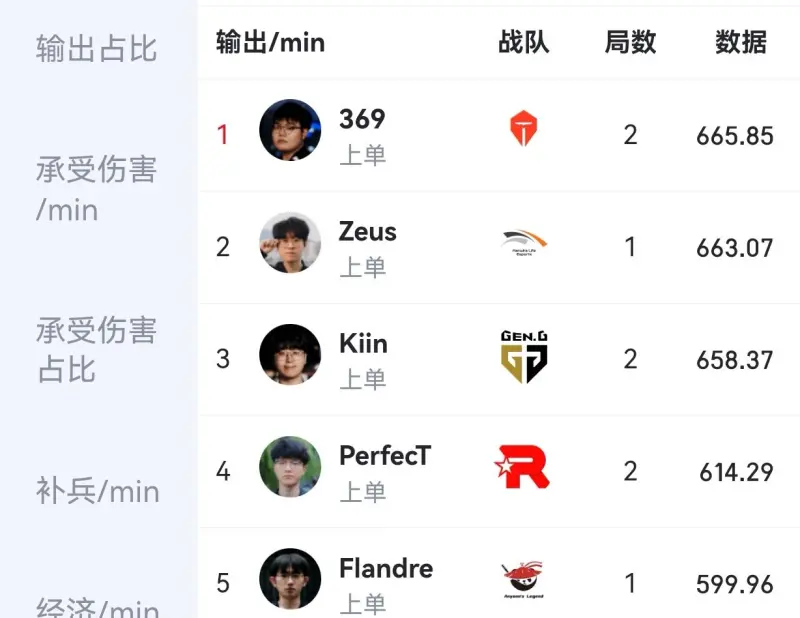The image size is (800, 618).
Task: Open PerfecT's player avatar
Action: [x=290, y=467]
